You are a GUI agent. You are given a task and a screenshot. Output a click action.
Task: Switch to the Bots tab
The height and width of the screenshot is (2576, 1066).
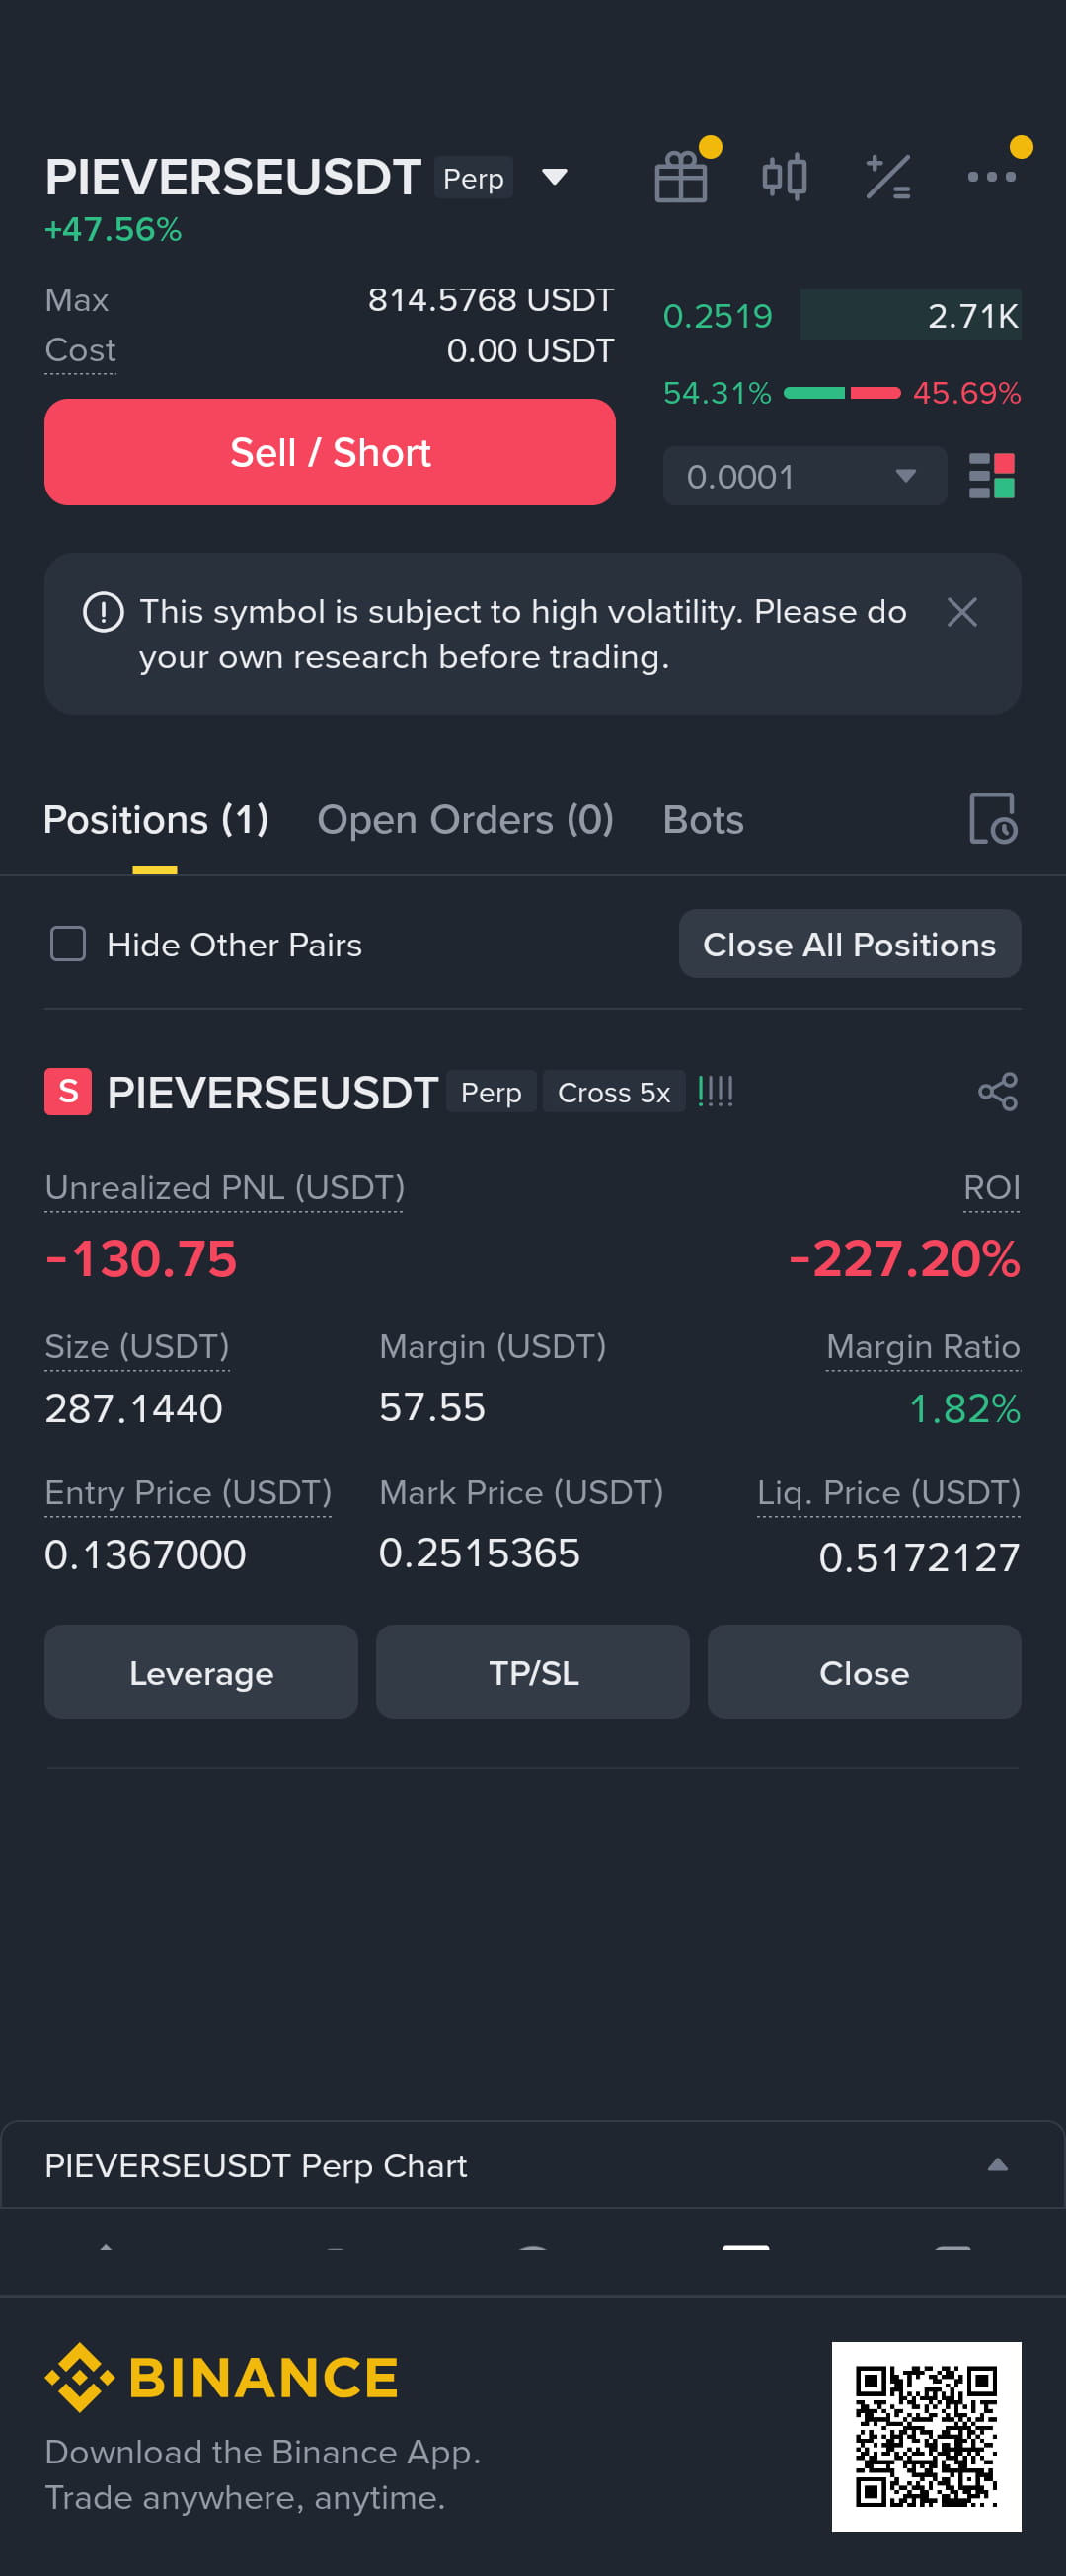click(x=703, y=820)
